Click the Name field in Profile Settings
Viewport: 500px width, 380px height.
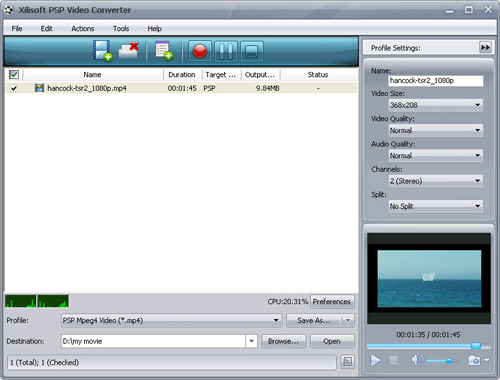pos(436,81)
